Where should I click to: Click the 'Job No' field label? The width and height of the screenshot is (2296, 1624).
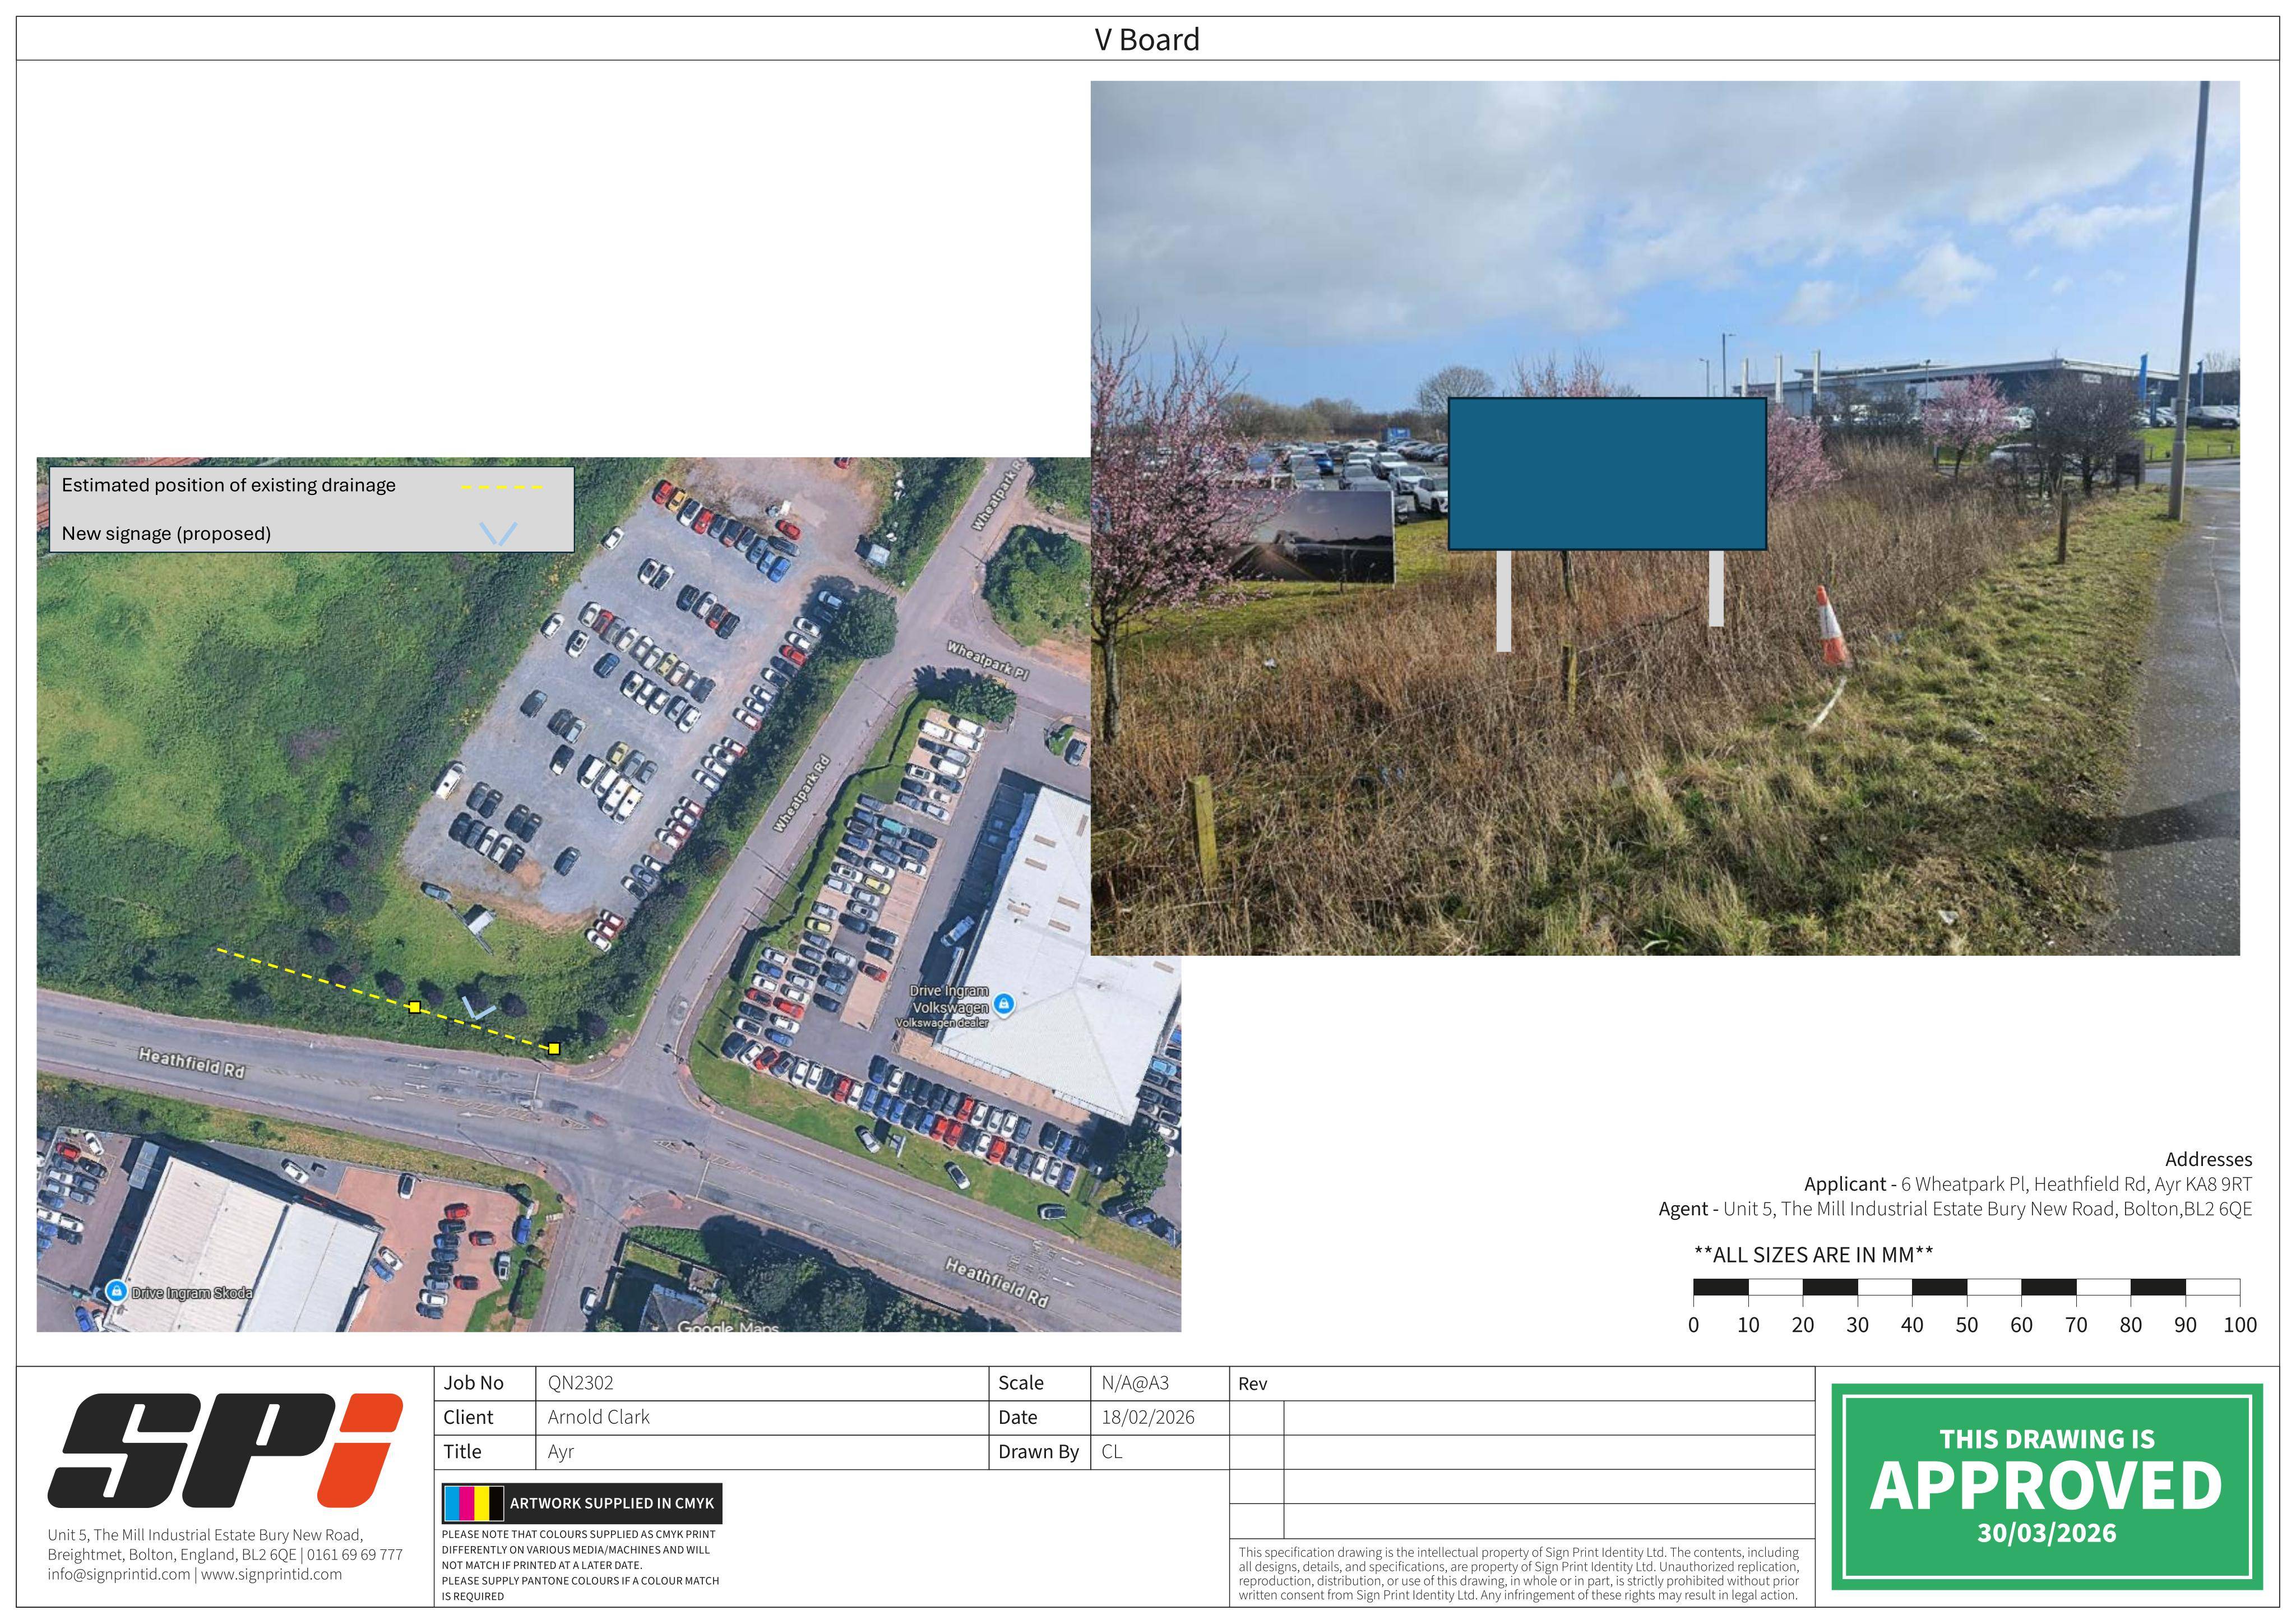point(473,1383)
